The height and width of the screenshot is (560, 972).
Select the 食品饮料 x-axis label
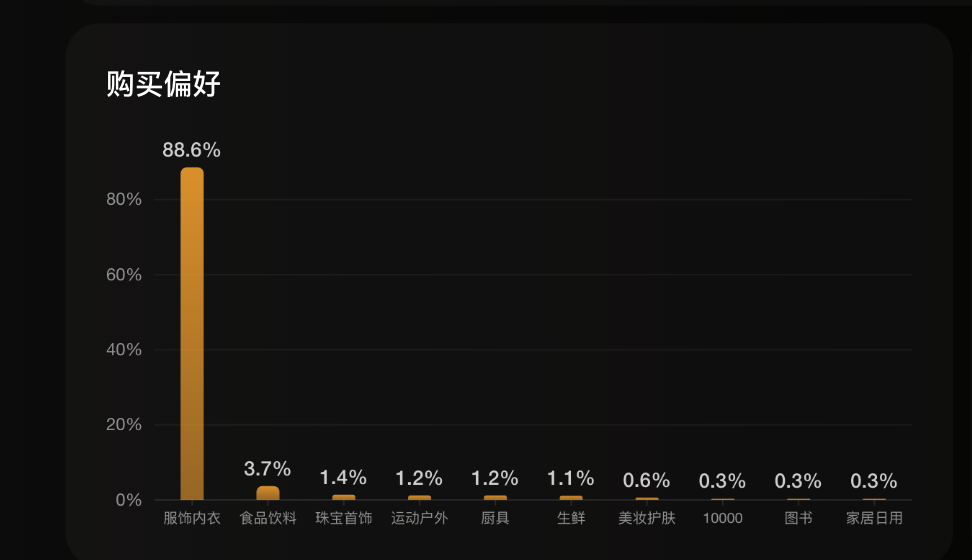(x=268, y=518)
